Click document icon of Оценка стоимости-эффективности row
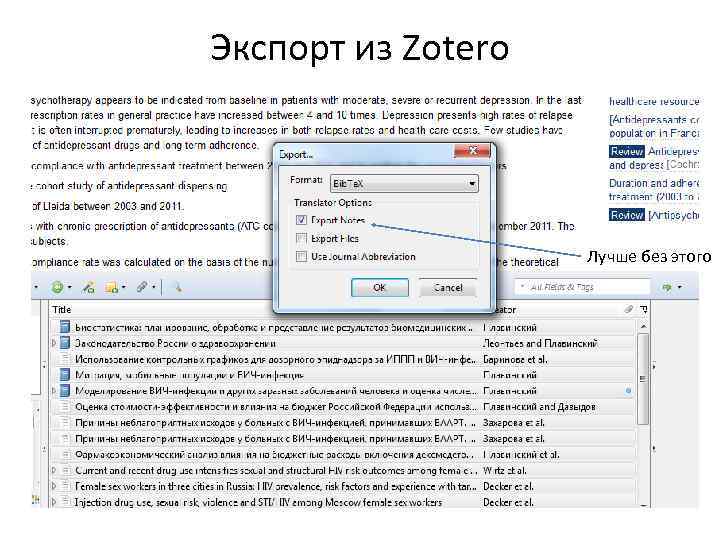Screen dimensions: 720x540 click(x=65, y=407)
